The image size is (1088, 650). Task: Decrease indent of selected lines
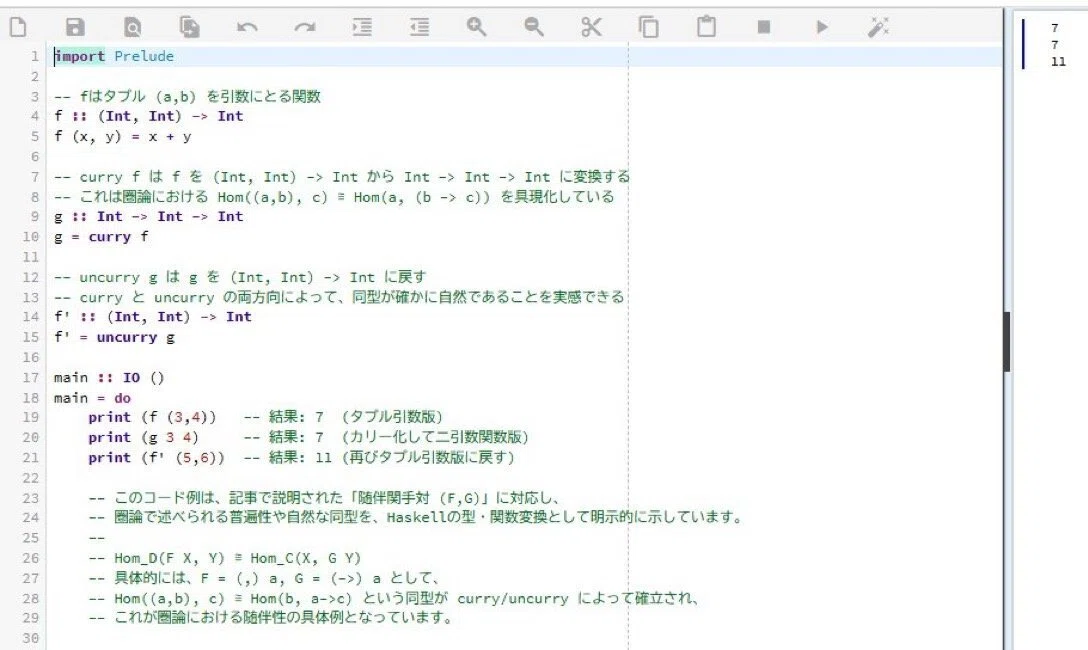419,27
